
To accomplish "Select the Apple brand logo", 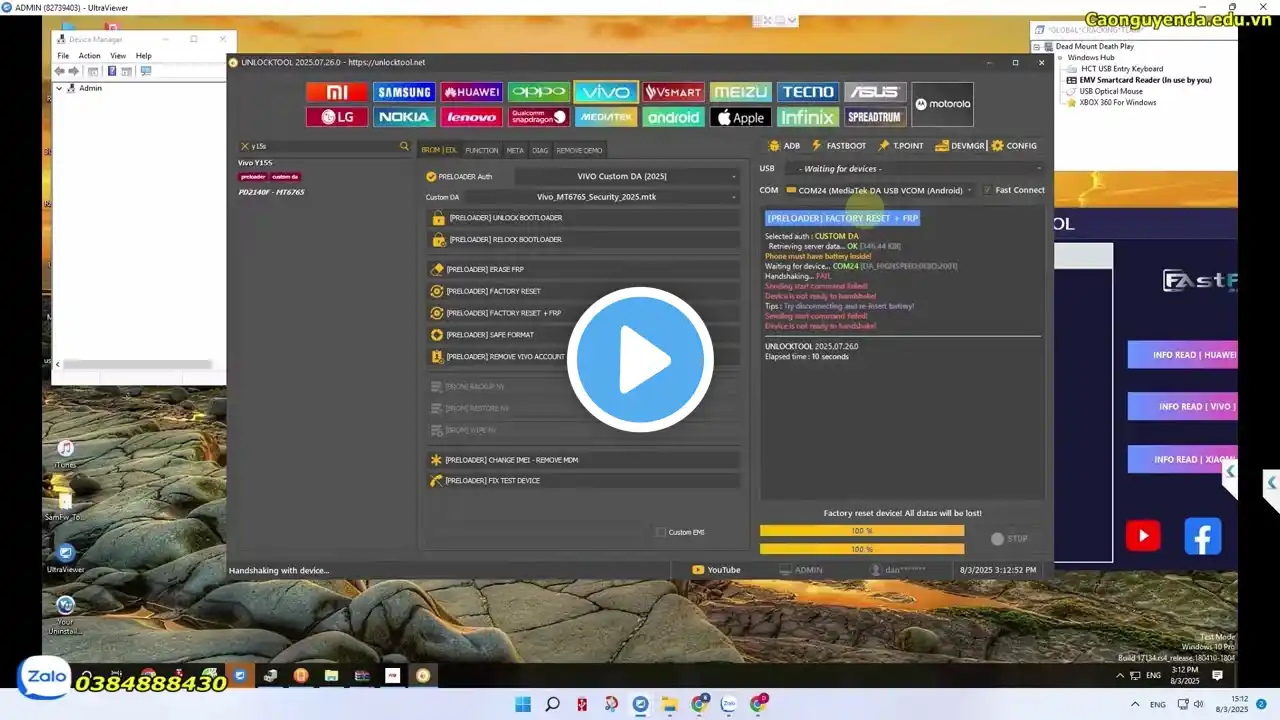I will 741,117.
